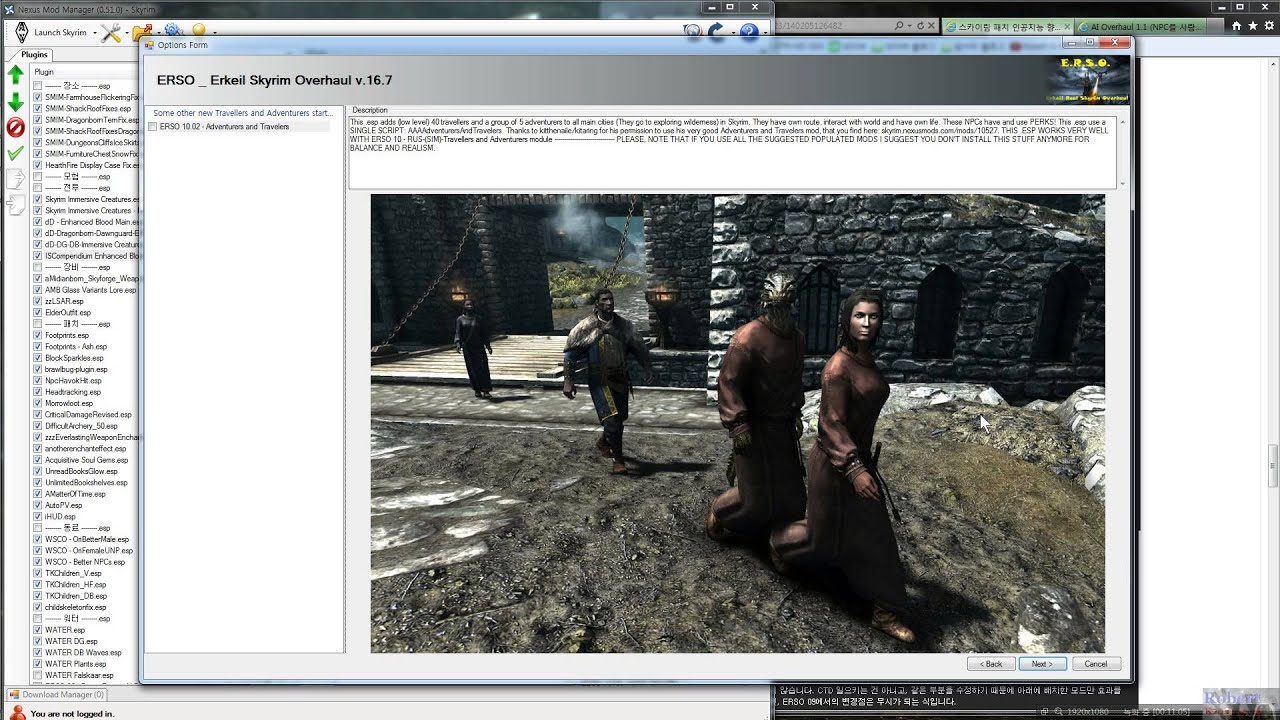Image resolution: width=1280 pixels, height=720 pixels.
Task: Close the Korean Skyrim patch browser tab
Action: tap(1067, 26)
